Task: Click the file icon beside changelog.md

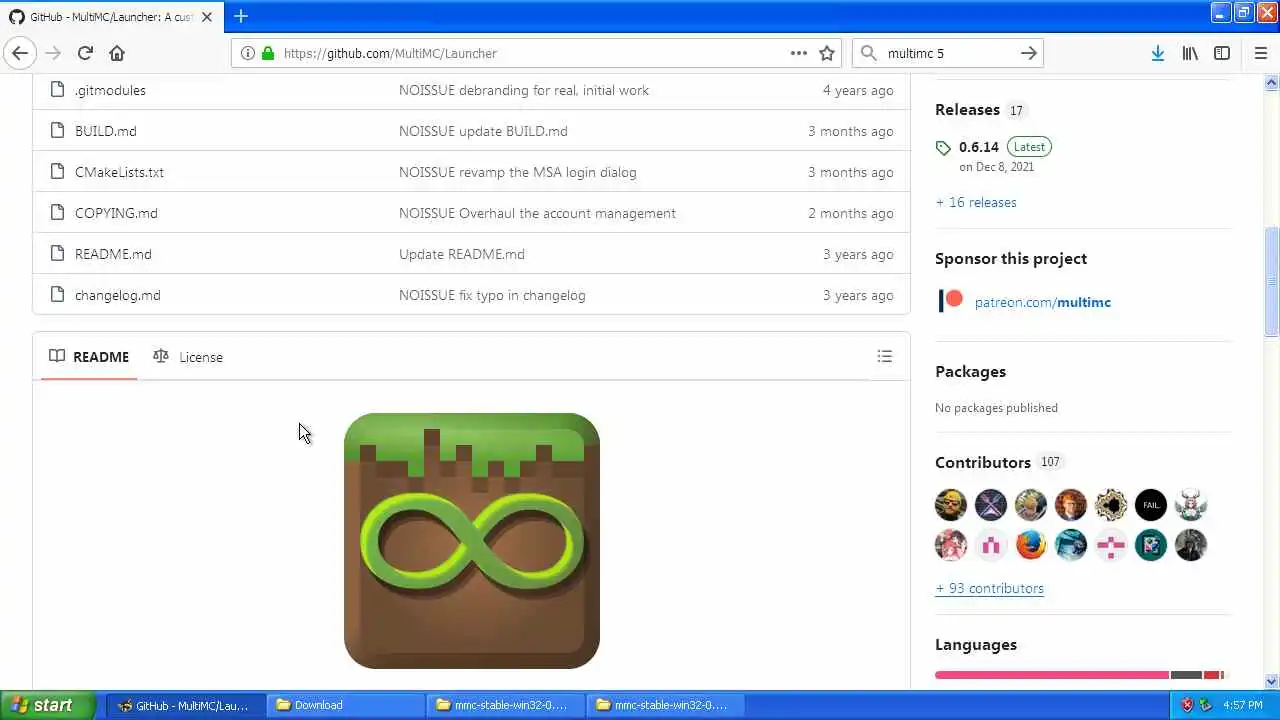Action: click(57, 295)
